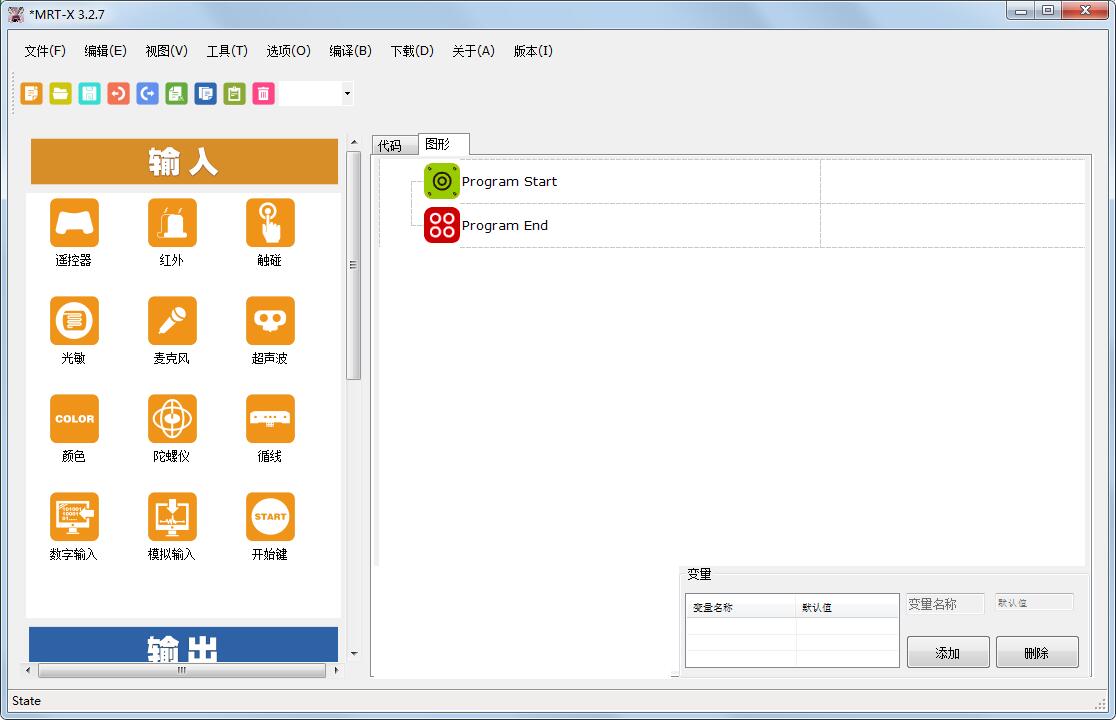The image size is (1116, 720).
Task: Click the 默认值 column header in variable table
Action: 847,607
